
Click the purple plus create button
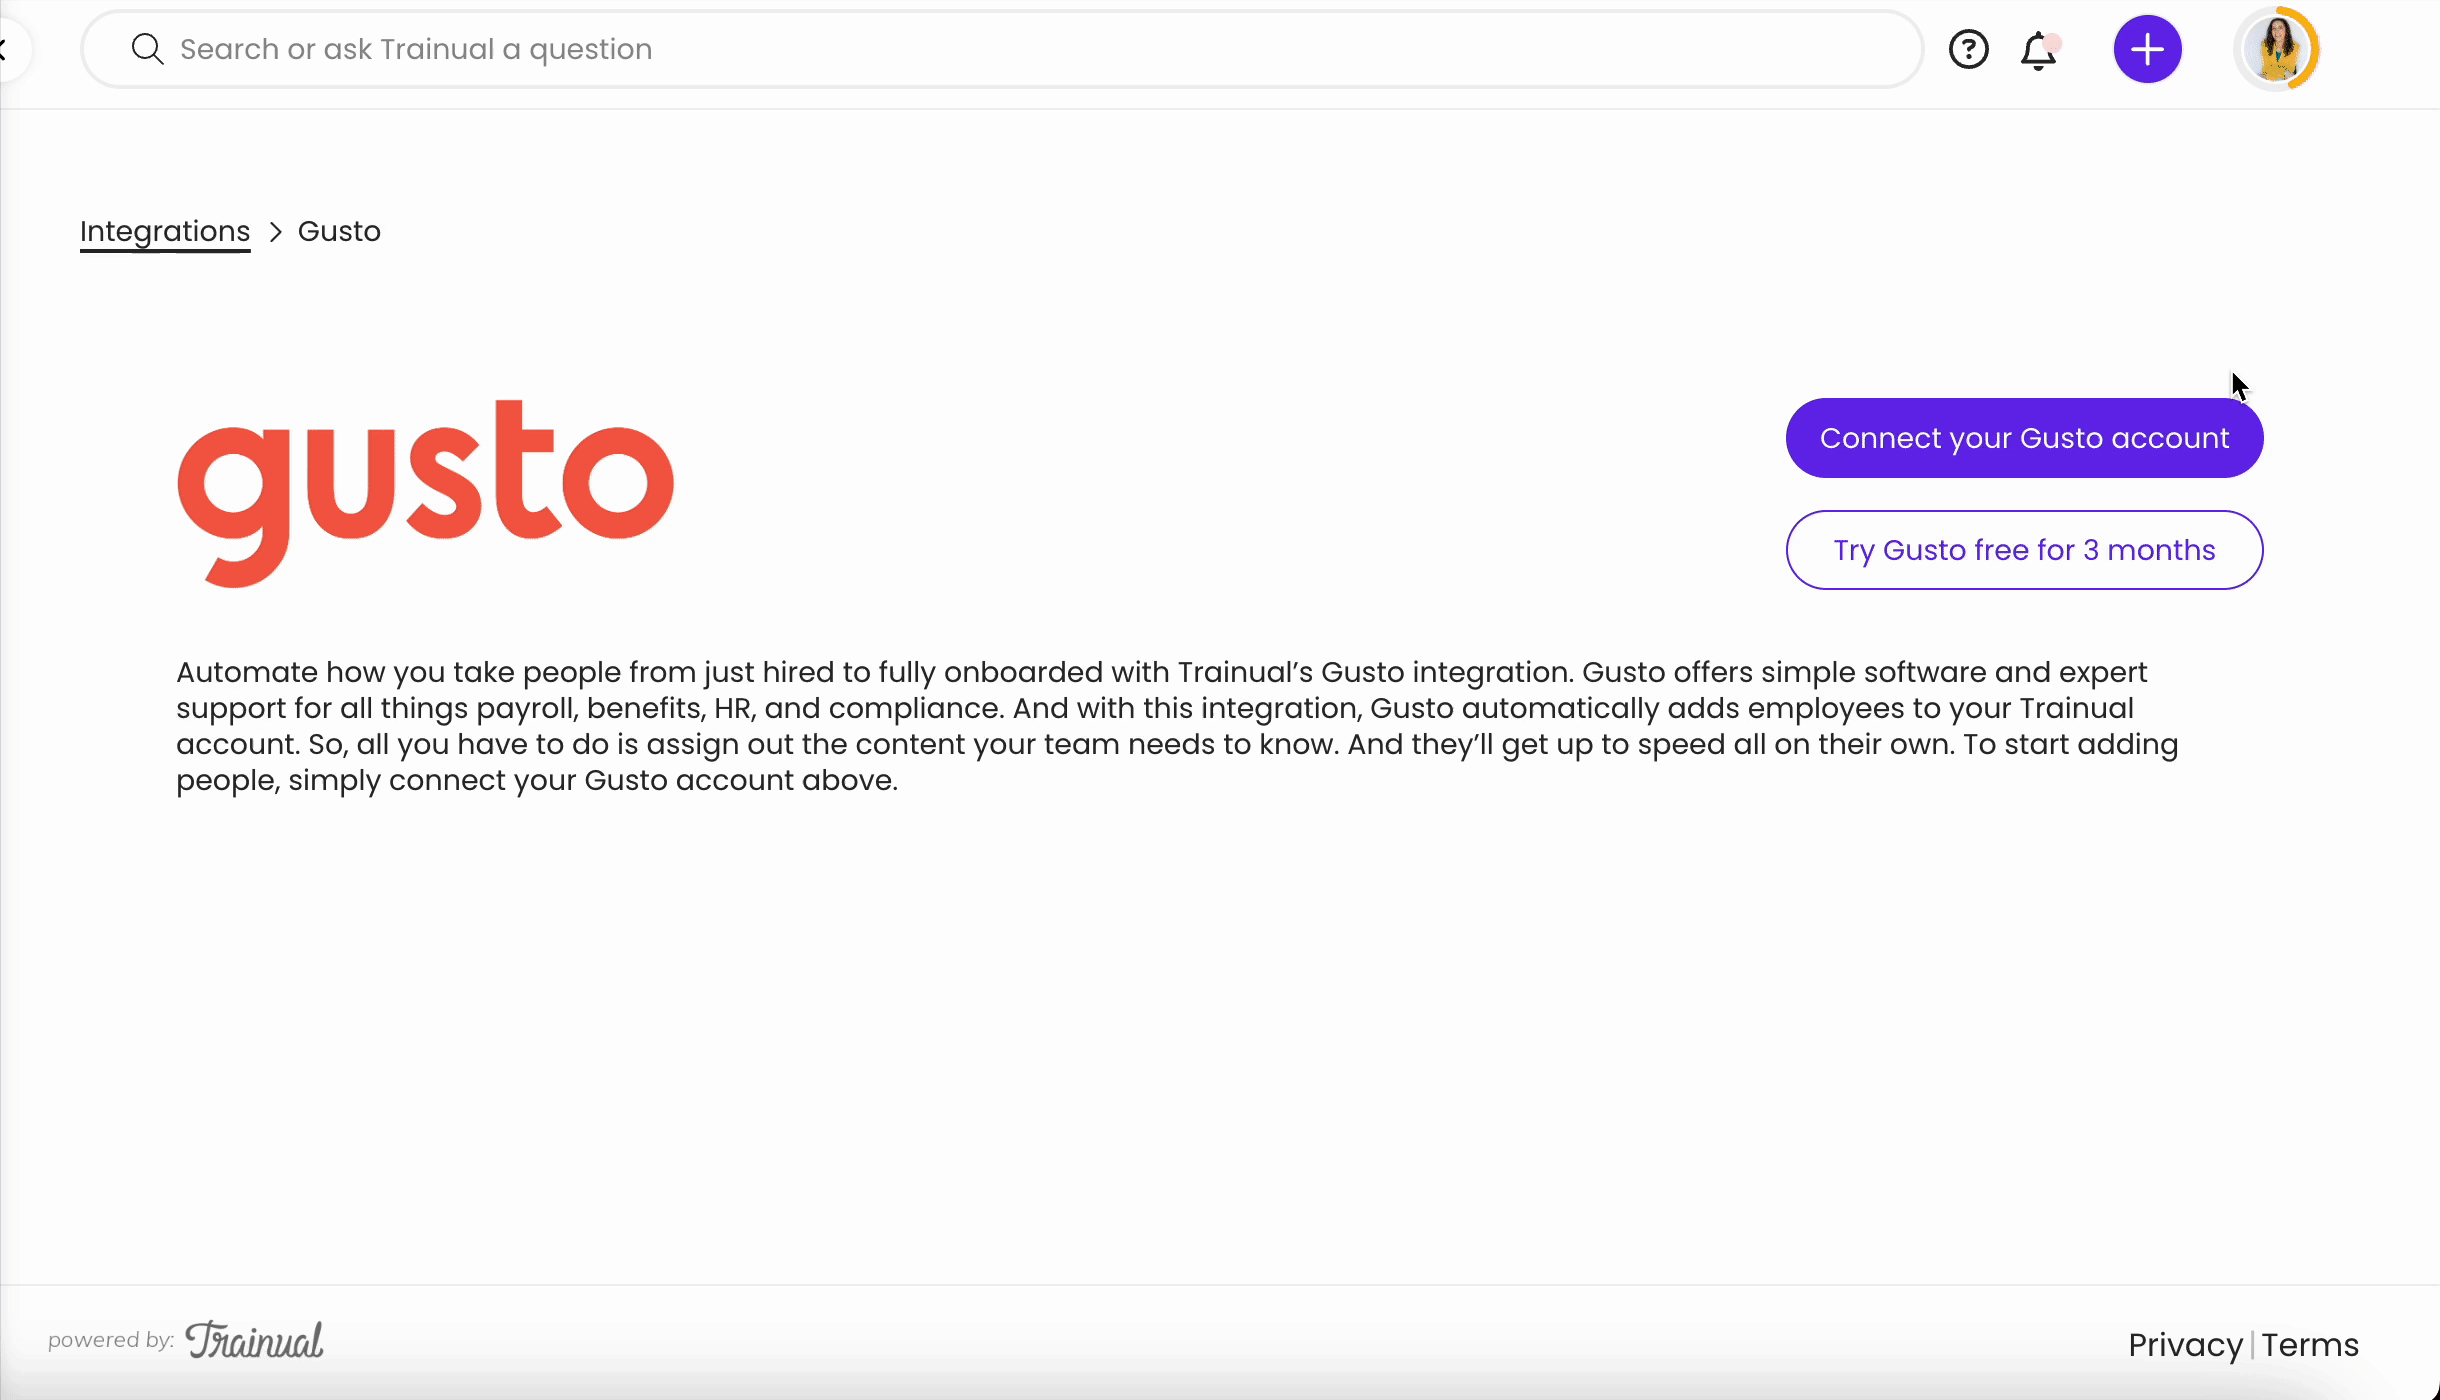(x=2147, y=49)
